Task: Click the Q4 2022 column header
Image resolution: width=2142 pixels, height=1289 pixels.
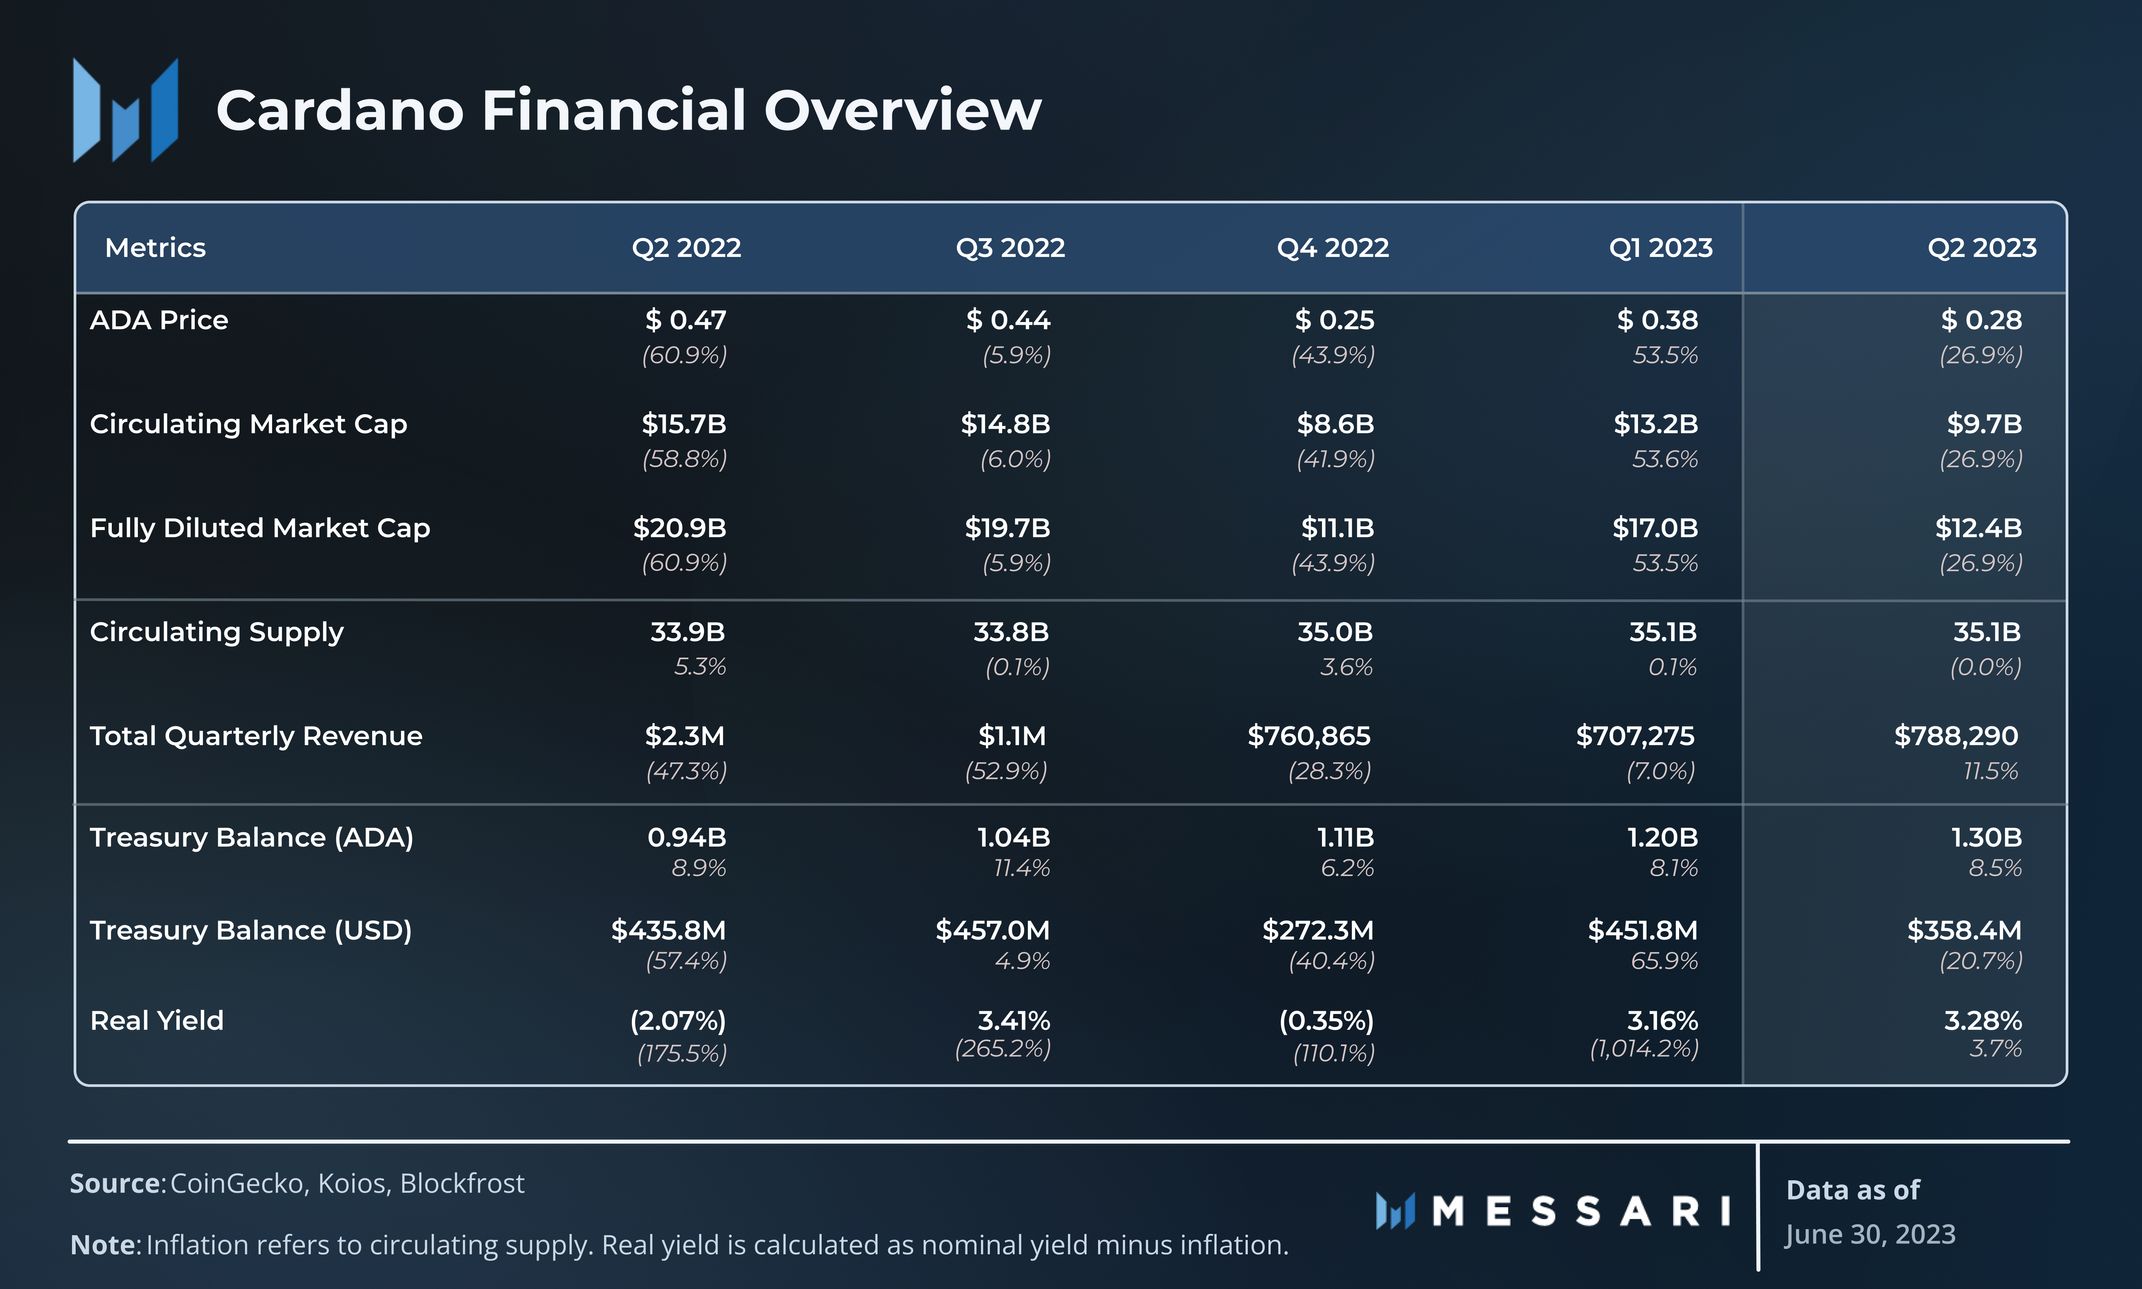Action: click(1332, 248)
